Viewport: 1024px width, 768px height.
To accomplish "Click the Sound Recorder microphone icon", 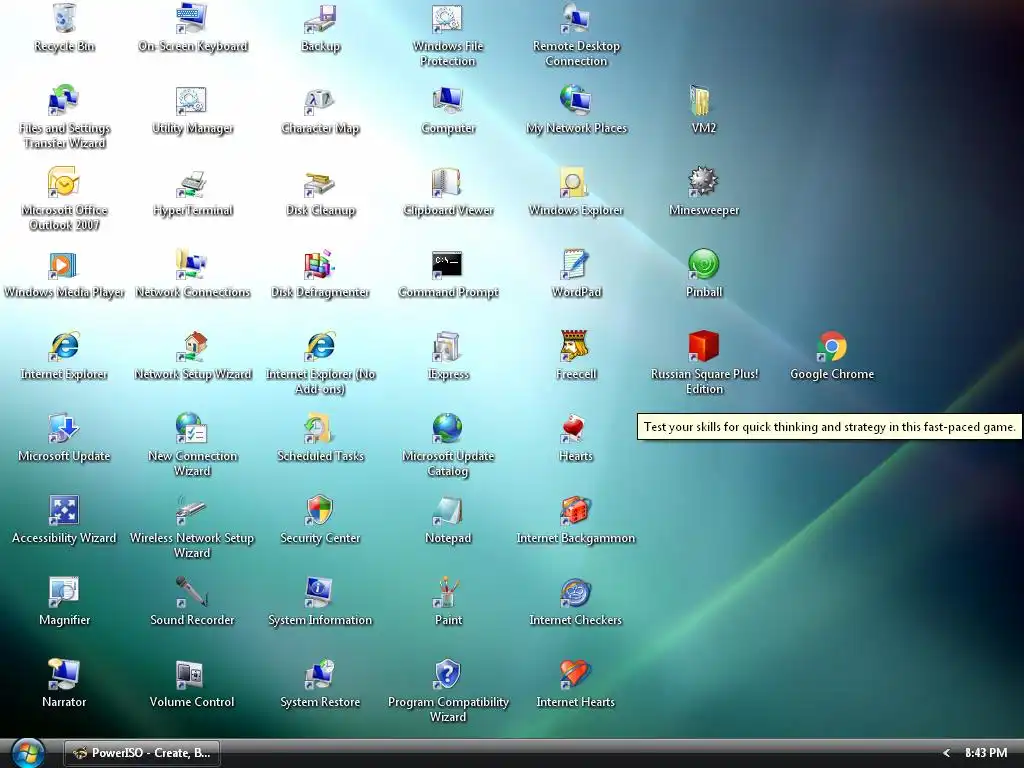I will [192, 592].
